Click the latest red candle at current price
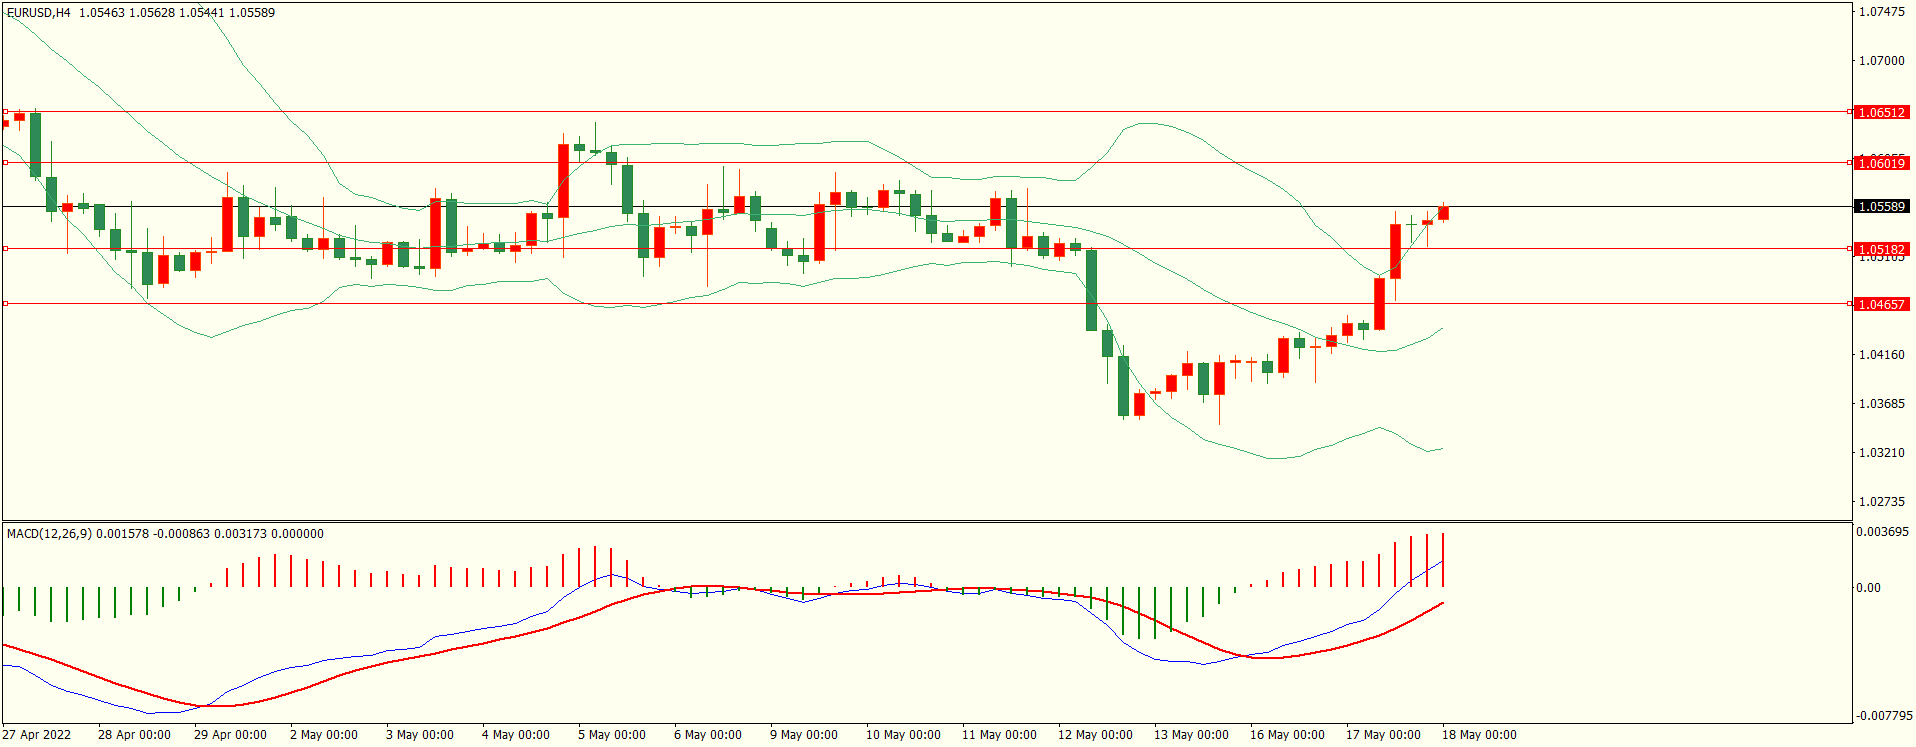1916x747 pixels. tap(1443, 213)
